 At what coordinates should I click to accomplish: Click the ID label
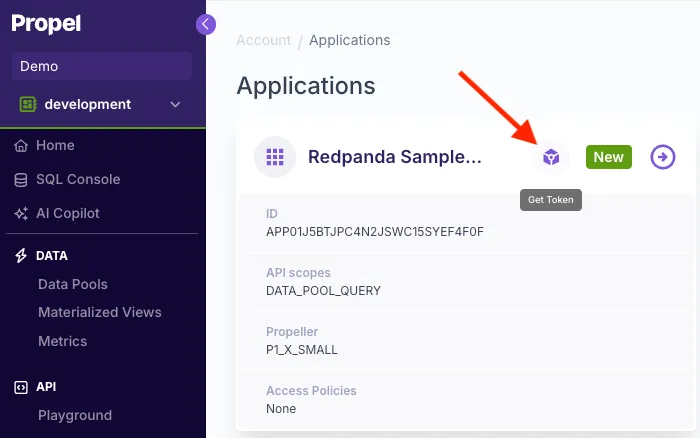[271, 214]
